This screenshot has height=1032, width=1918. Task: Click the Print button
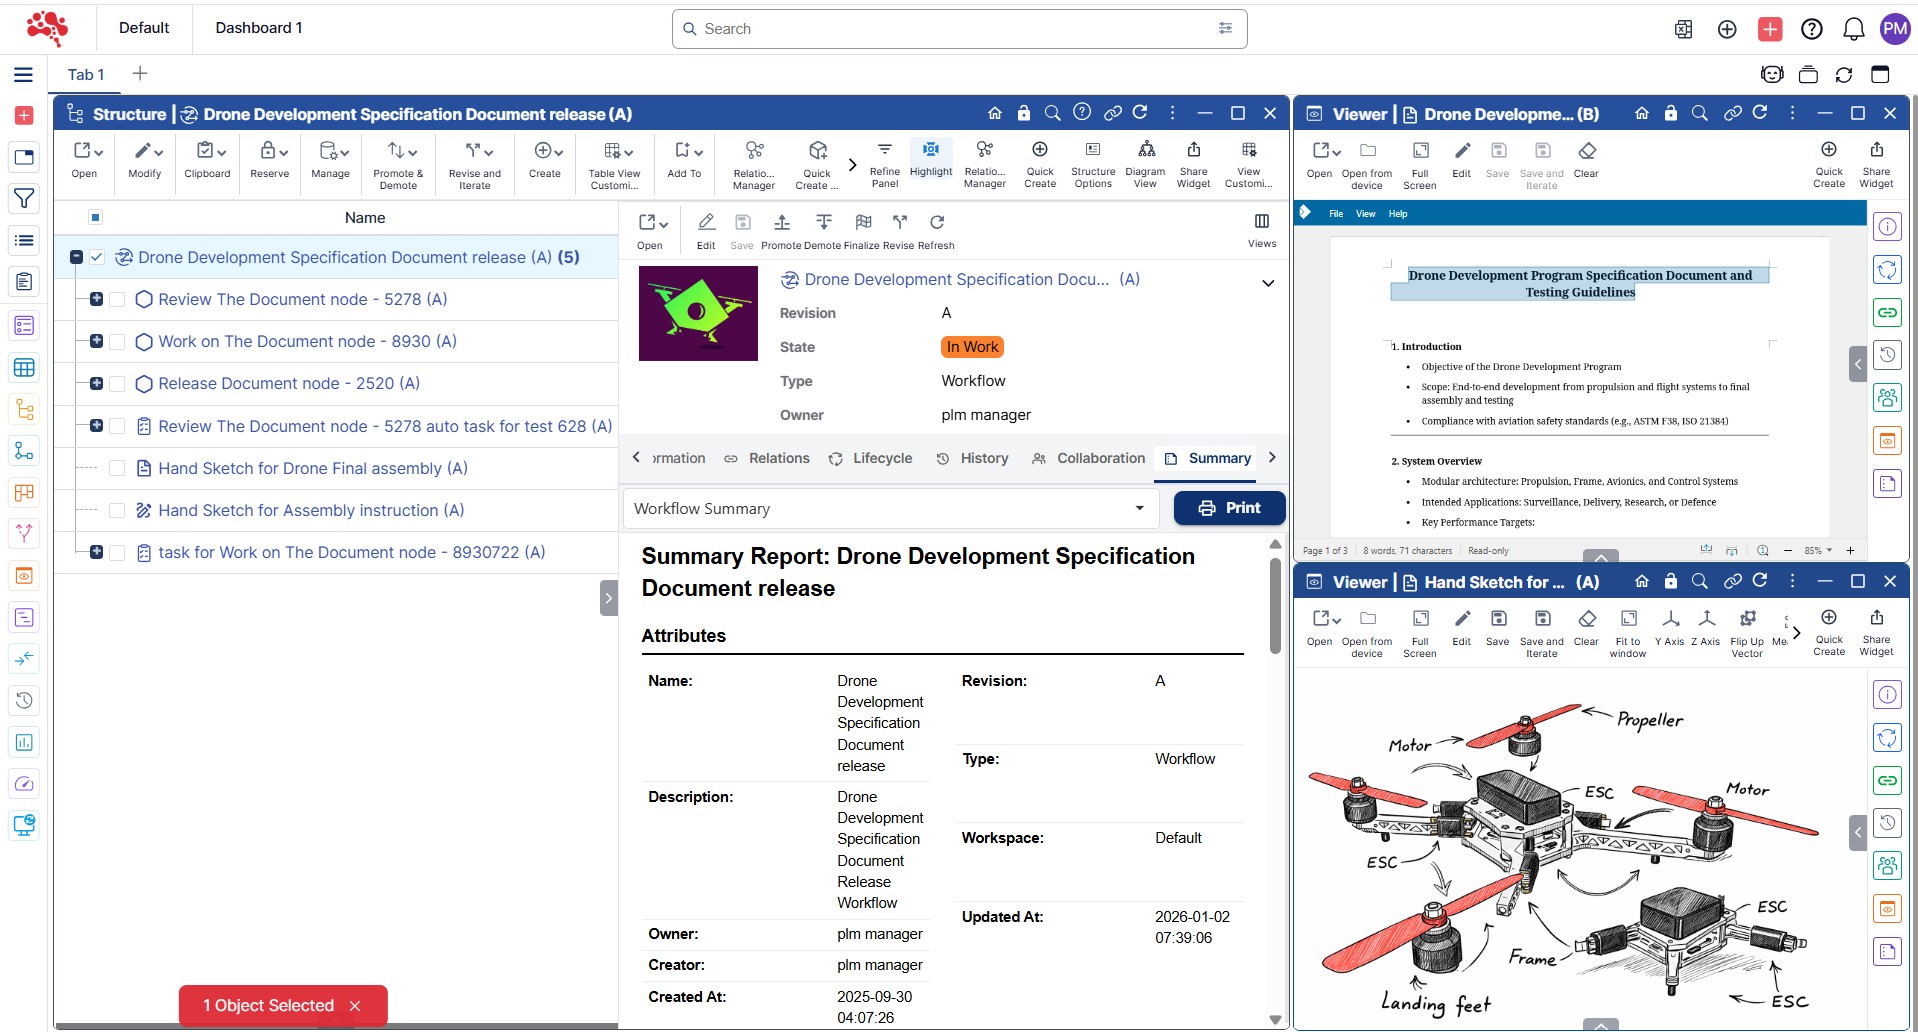tap(1229, 508)
